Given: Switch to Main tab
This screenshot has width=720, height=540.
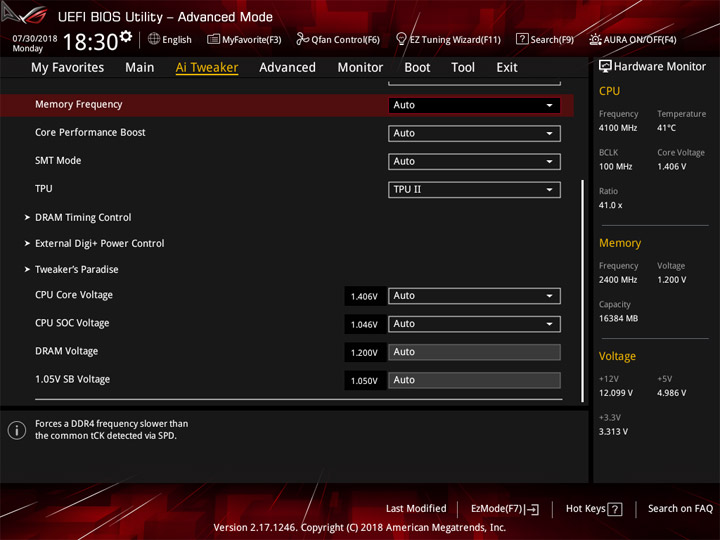Looking at the screenshot, I should pyautogui.click(x=140, y=68).
